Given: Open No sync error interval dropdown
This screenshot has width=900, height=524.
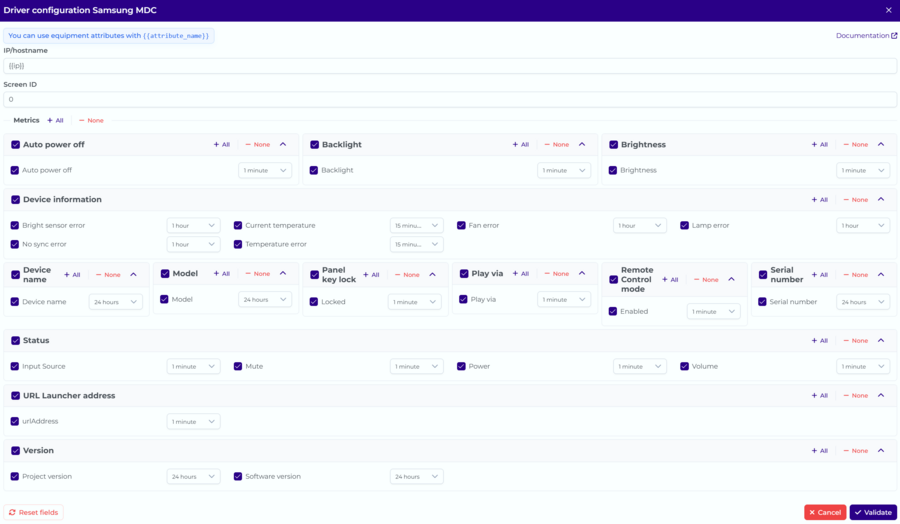Looking at the screenshot, I should tap(193, 244).
